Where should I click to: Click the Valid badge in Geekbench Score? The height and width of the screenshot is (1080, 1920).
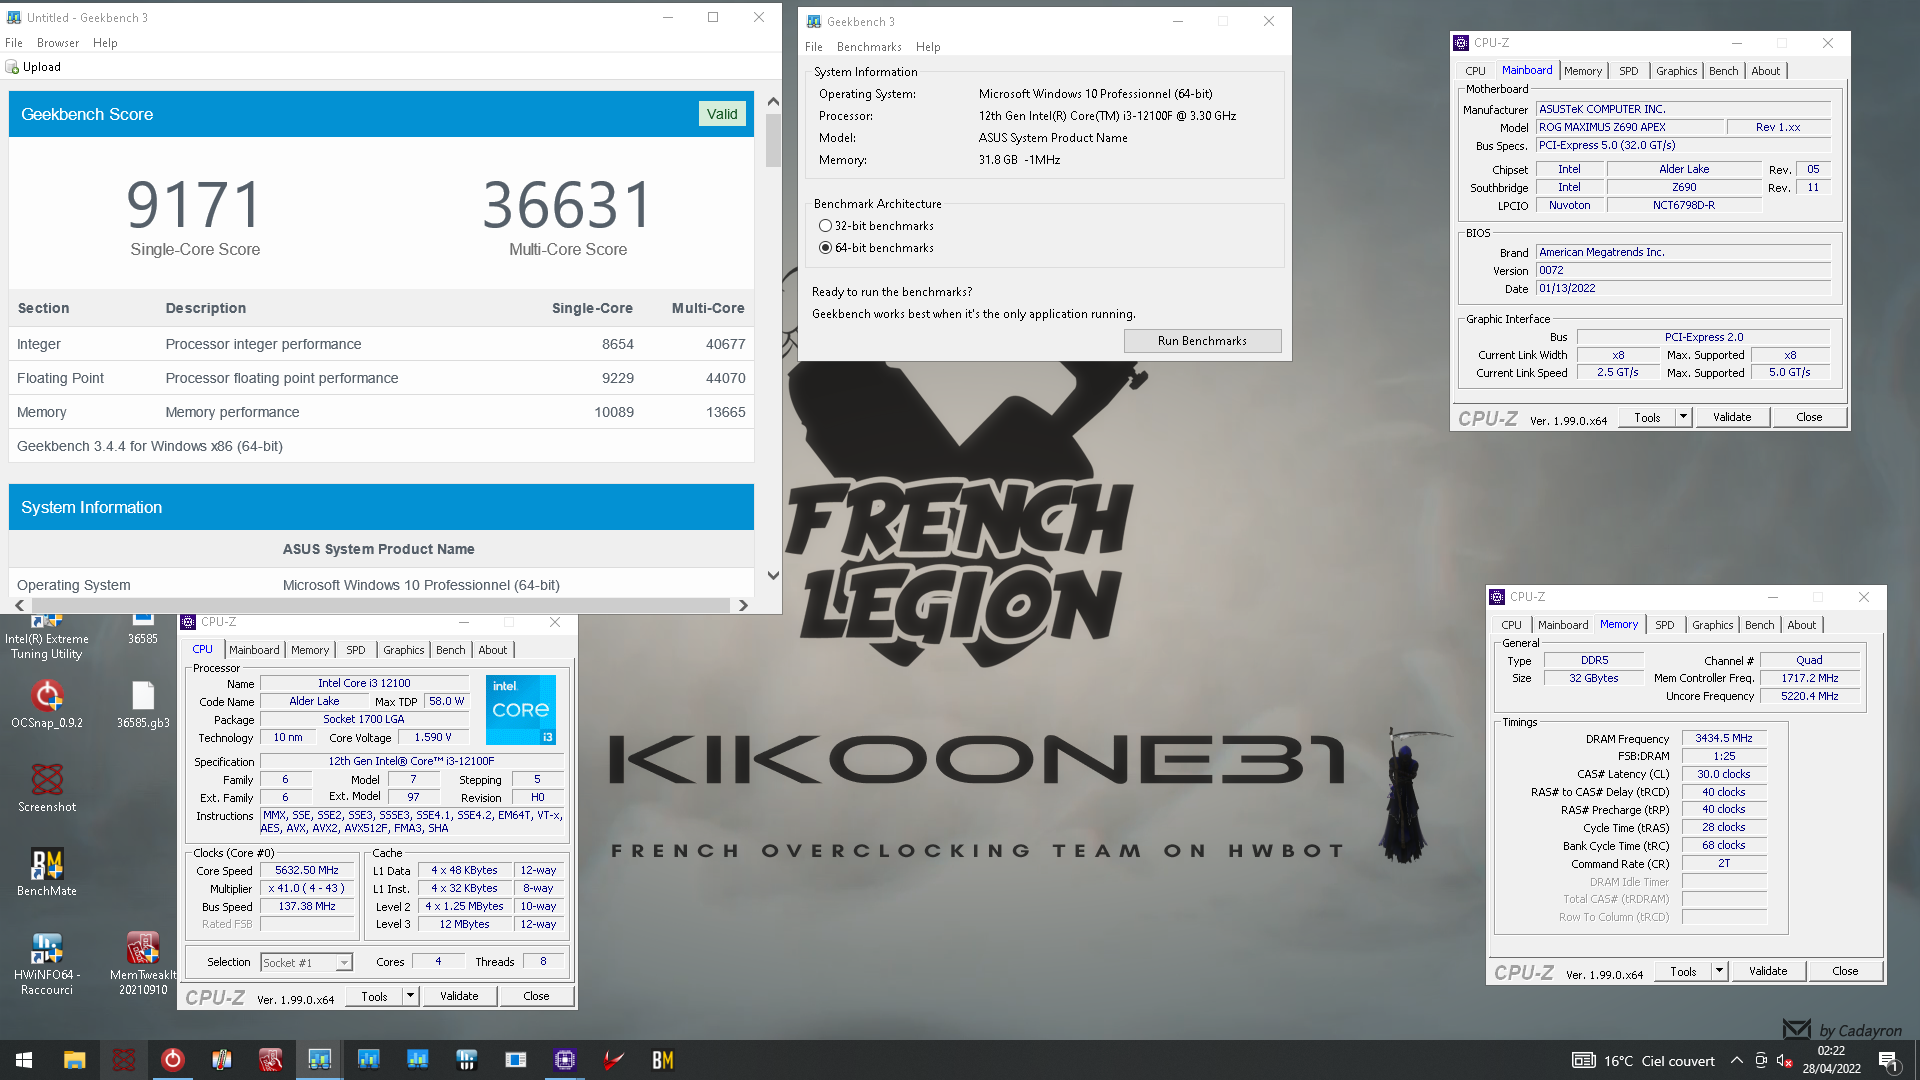tap(722, 114)
